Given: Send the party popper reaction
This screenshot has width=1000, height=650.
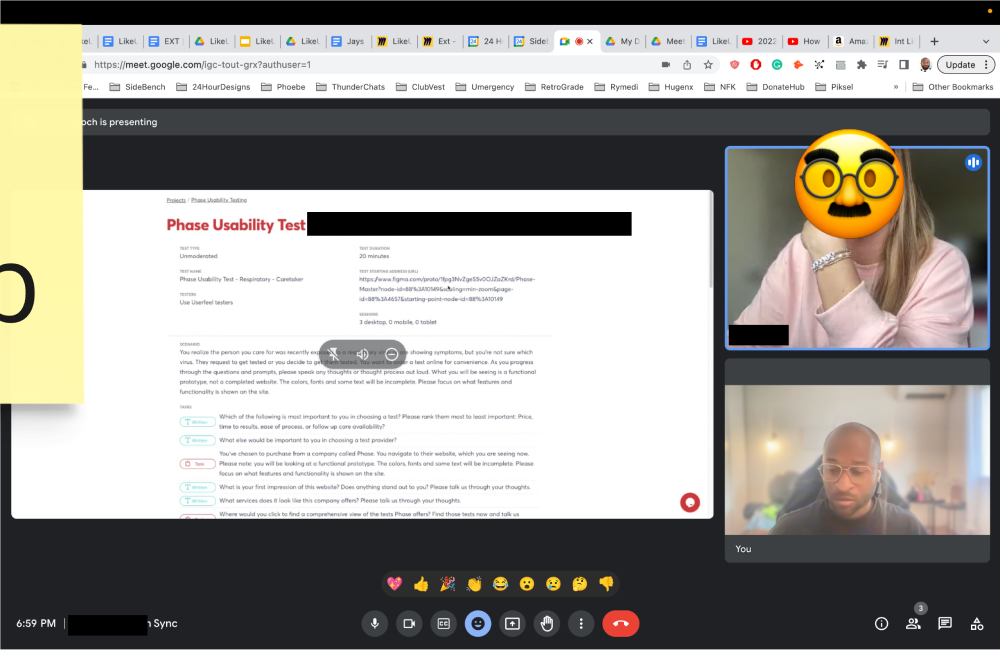Looking at the screenshot, I should (448, 584).
